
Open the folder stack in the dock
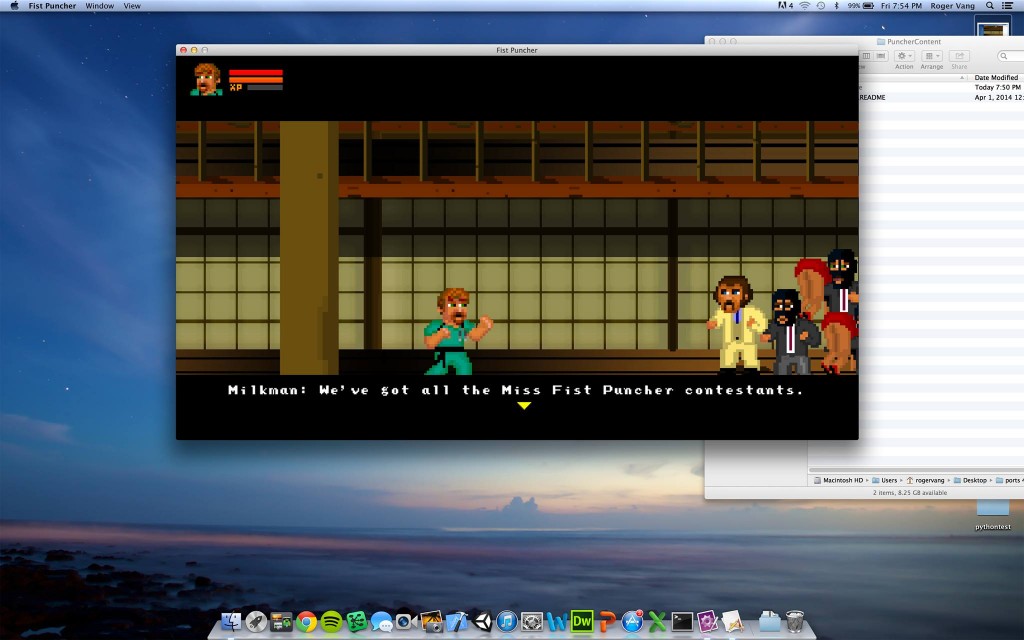[x=769, y=621]
